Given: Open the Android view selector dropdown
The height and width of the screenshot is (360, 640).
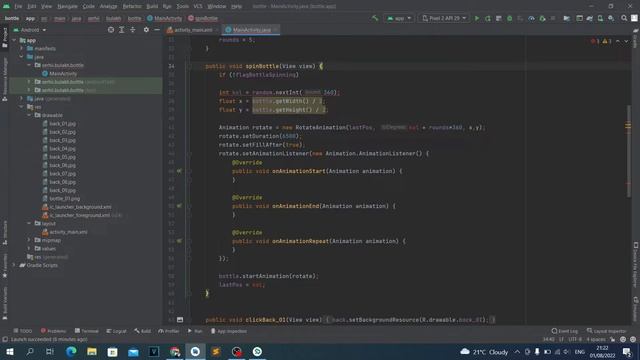Looking at the screenshot, I should [31, 30].
